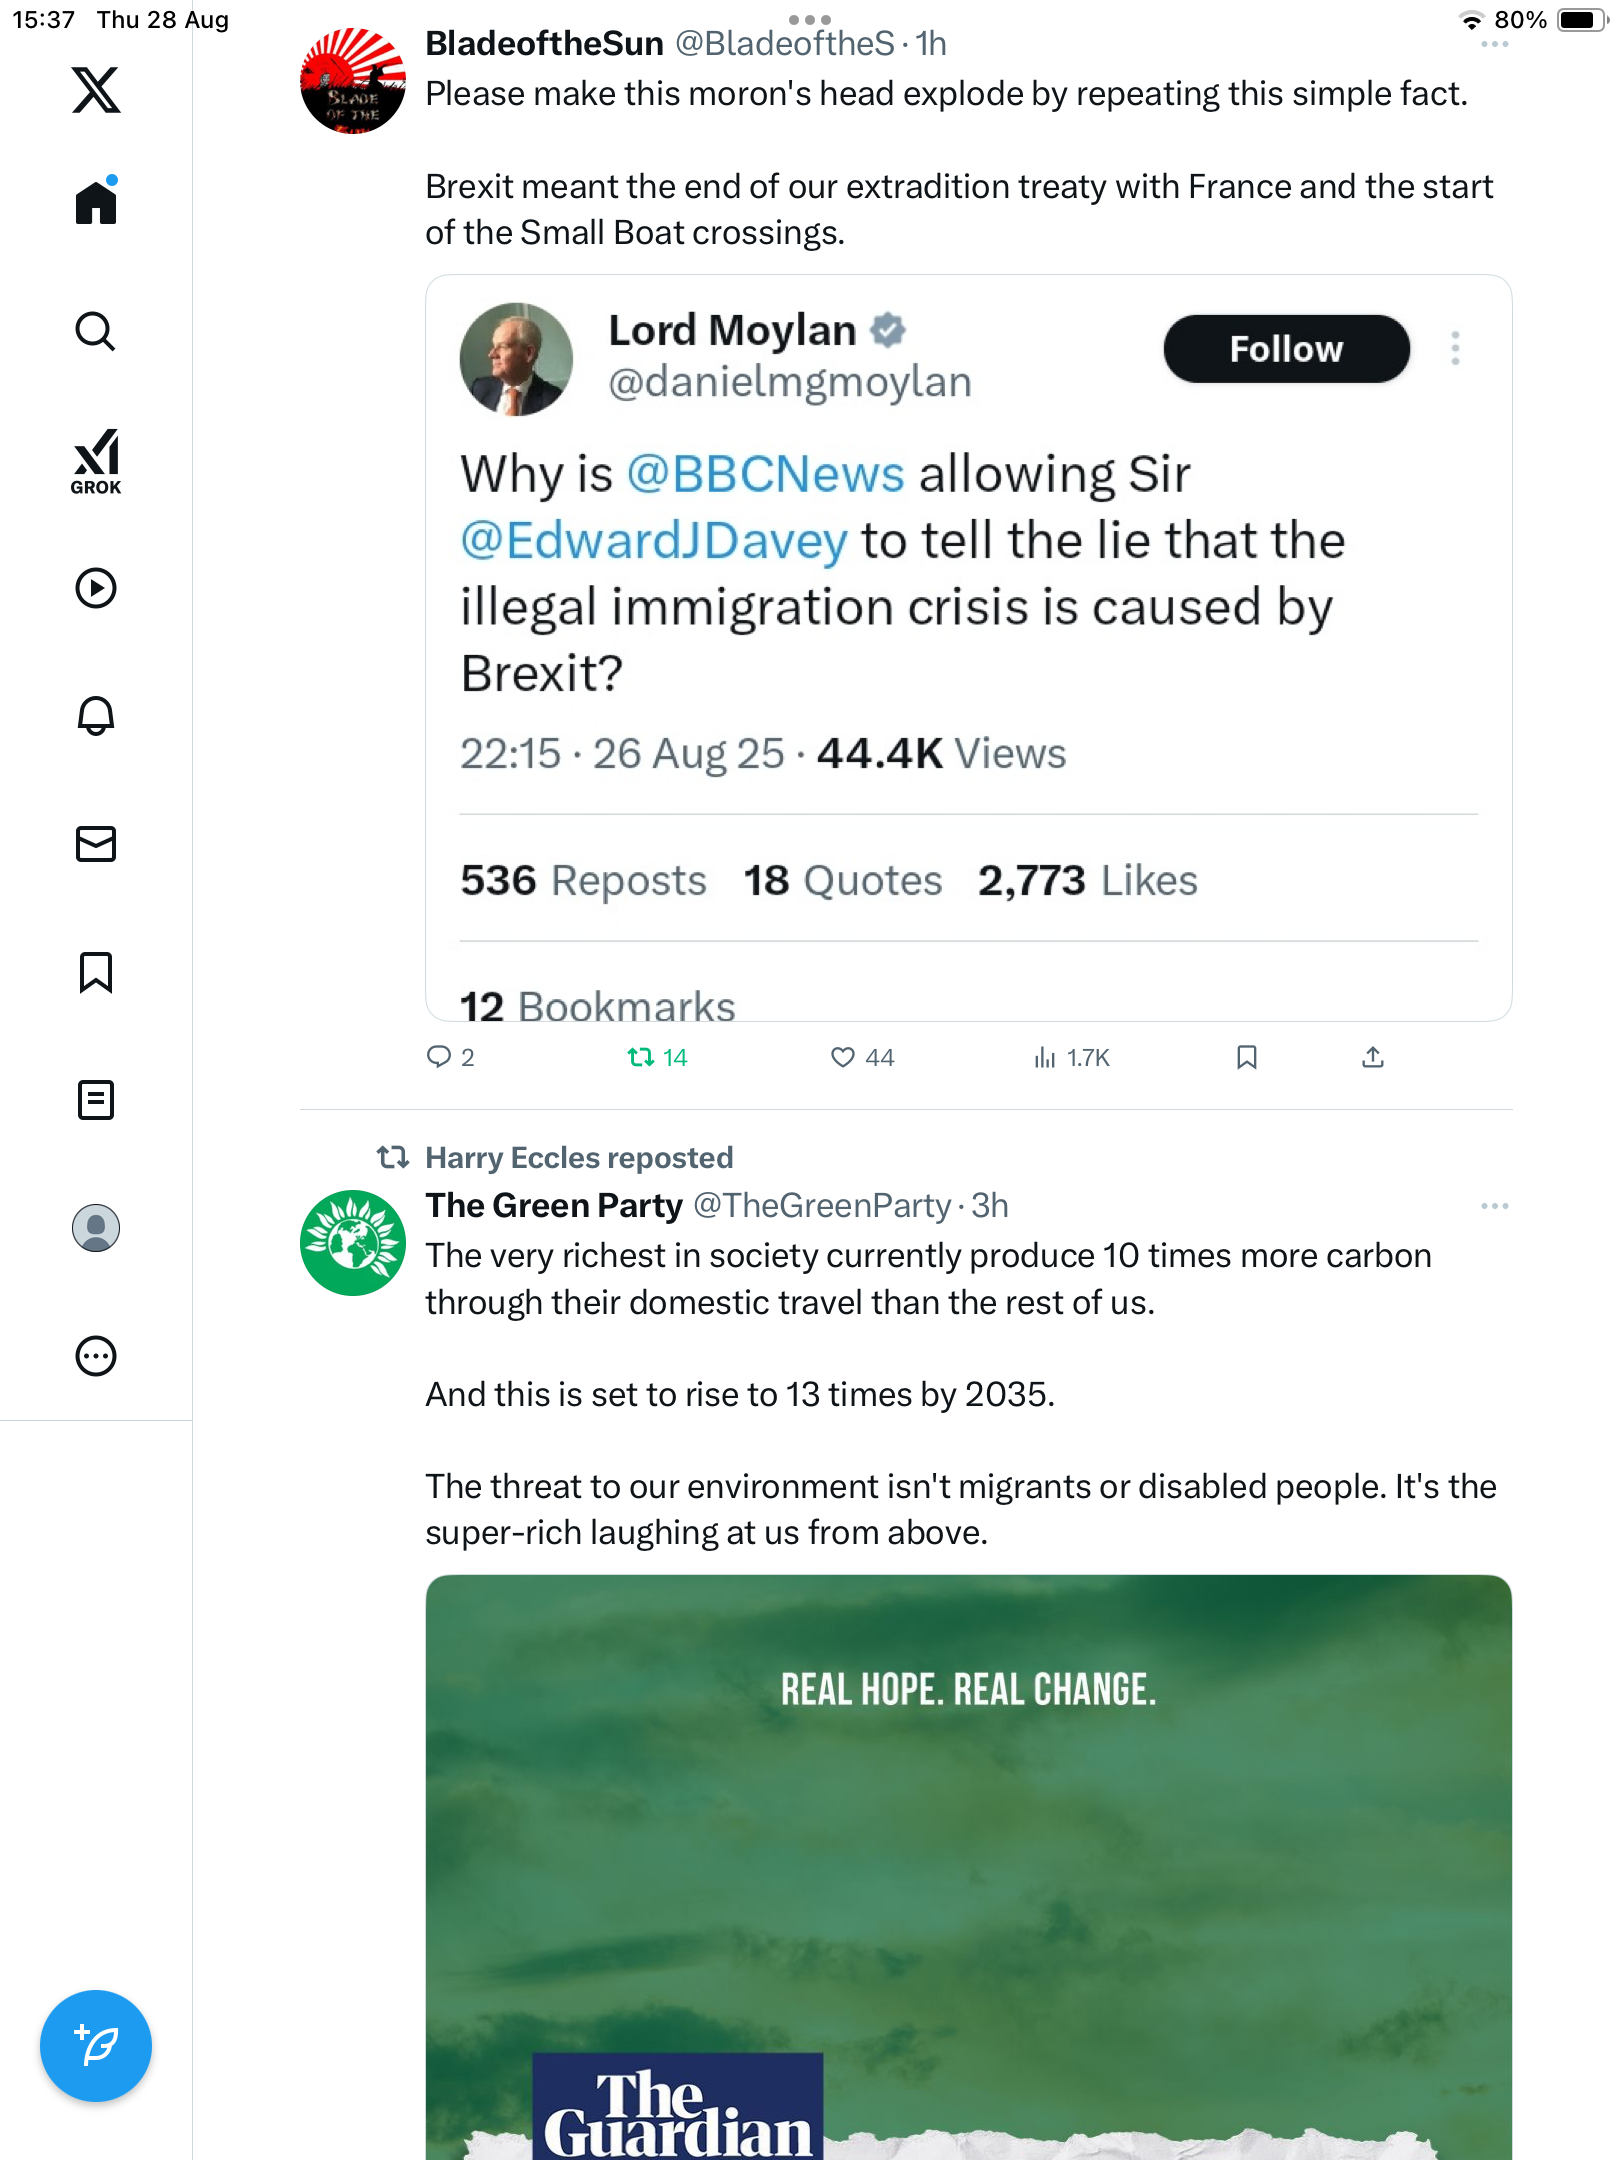Open more options on Green Party post

click(1494, 1206)
